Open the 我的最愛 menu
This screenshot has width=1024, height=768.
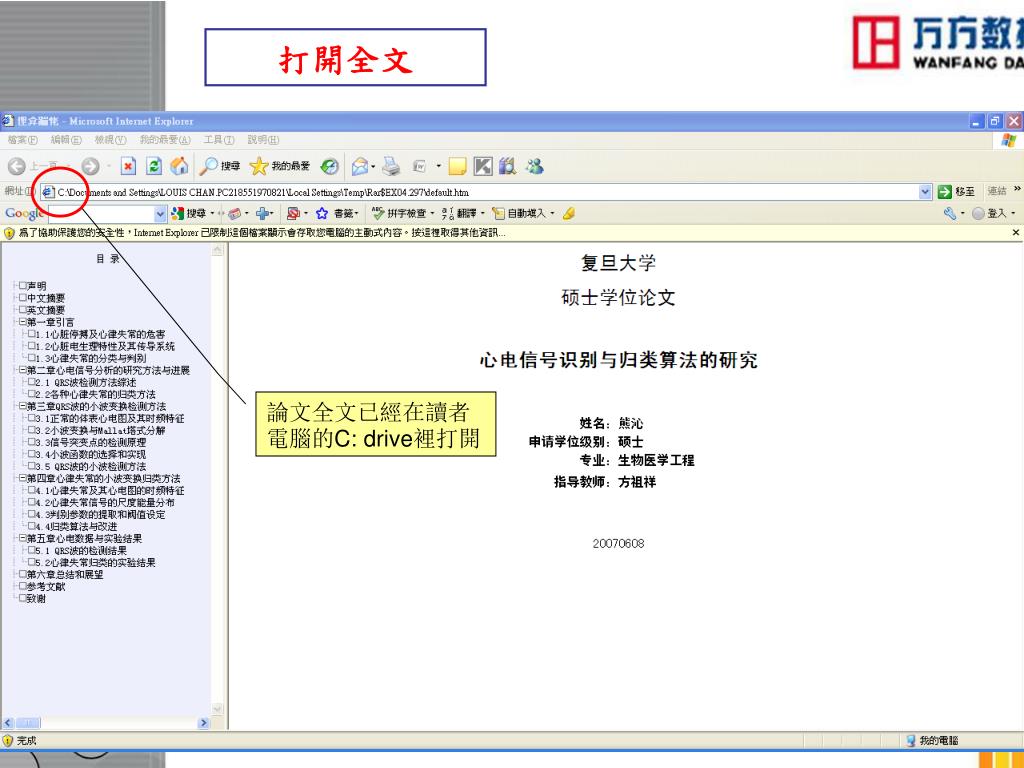tap(165, 140)
